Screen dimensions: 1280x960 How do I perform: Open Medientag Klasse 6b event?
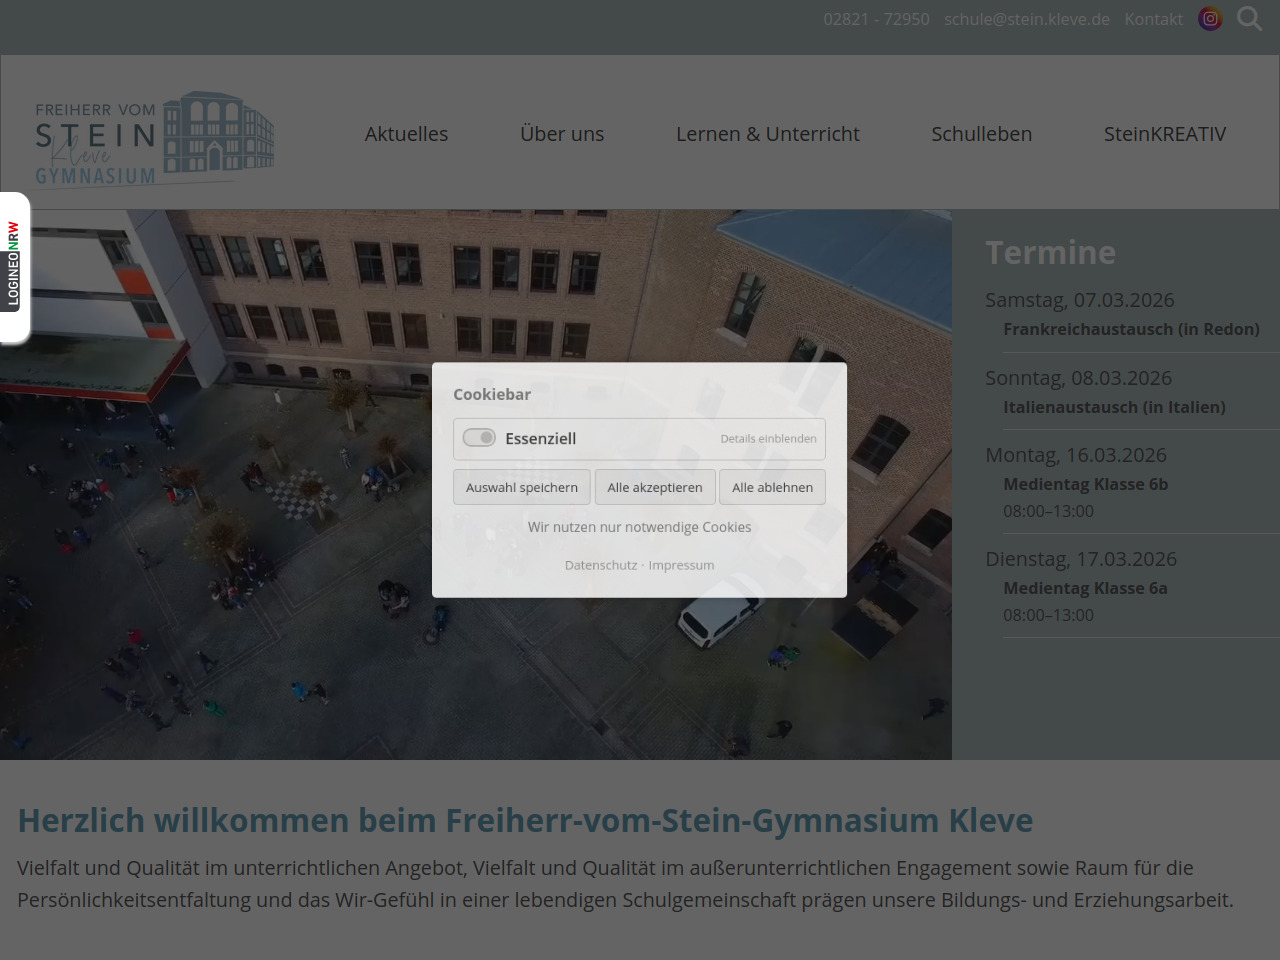(x=1085, y=484)
